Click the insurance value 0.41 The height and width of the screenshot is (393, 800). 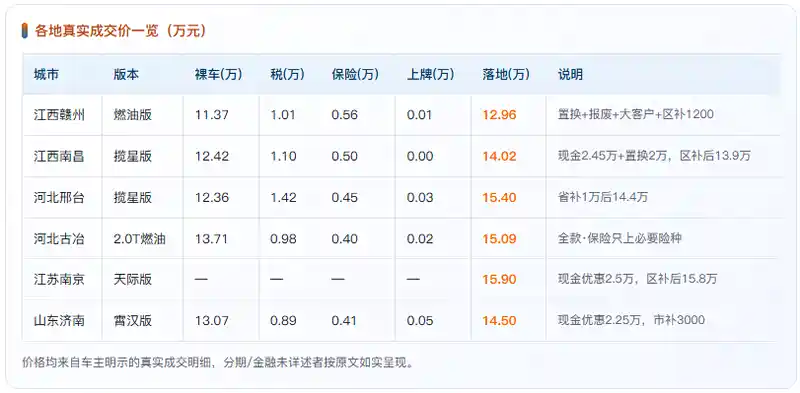click(344, 321)
